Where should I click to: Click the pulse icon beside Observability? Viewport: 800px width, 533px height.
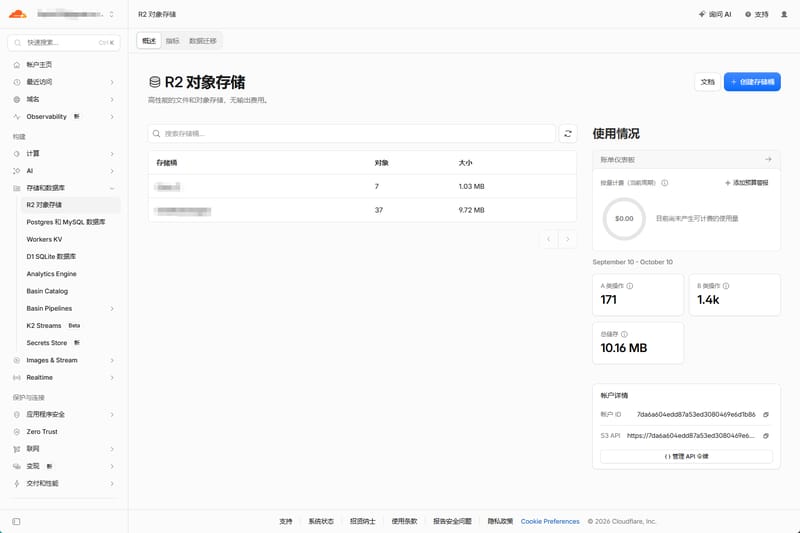click(x=17, y=117)
